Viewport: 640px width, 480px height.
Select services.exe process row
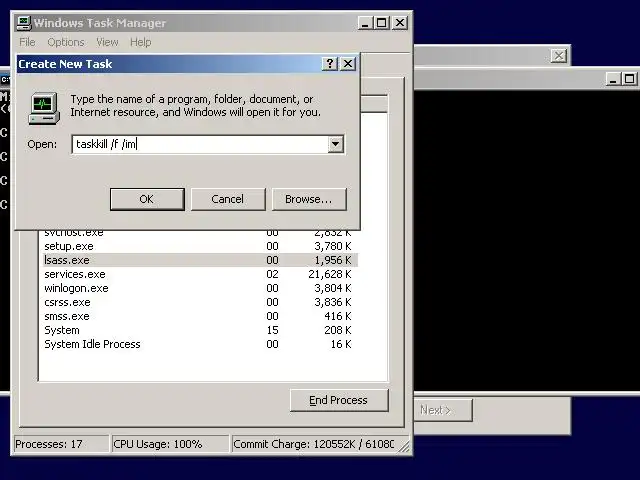pyautogui.click(x=200, y=274)
